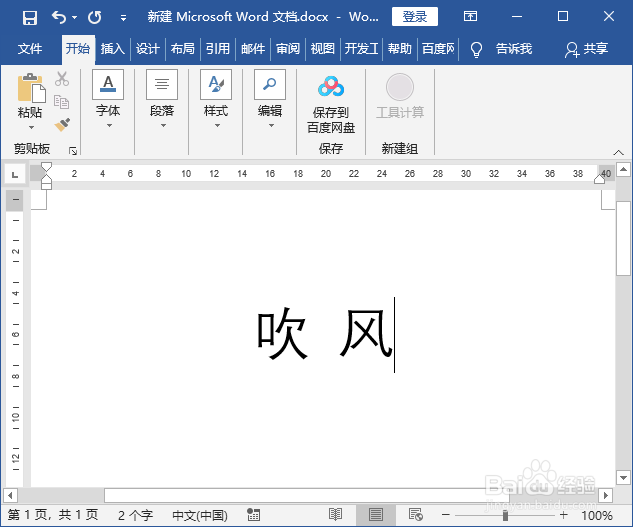Click the Copy icon

[x=62, y=102]
